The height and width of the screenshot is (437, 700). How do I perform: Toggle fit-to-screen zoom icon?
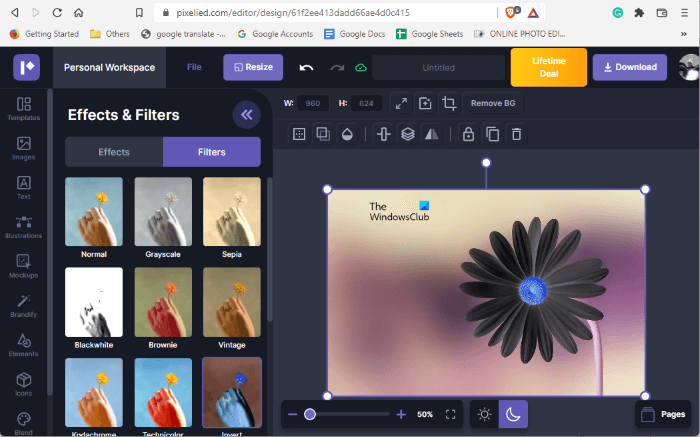tap(450, 414)
